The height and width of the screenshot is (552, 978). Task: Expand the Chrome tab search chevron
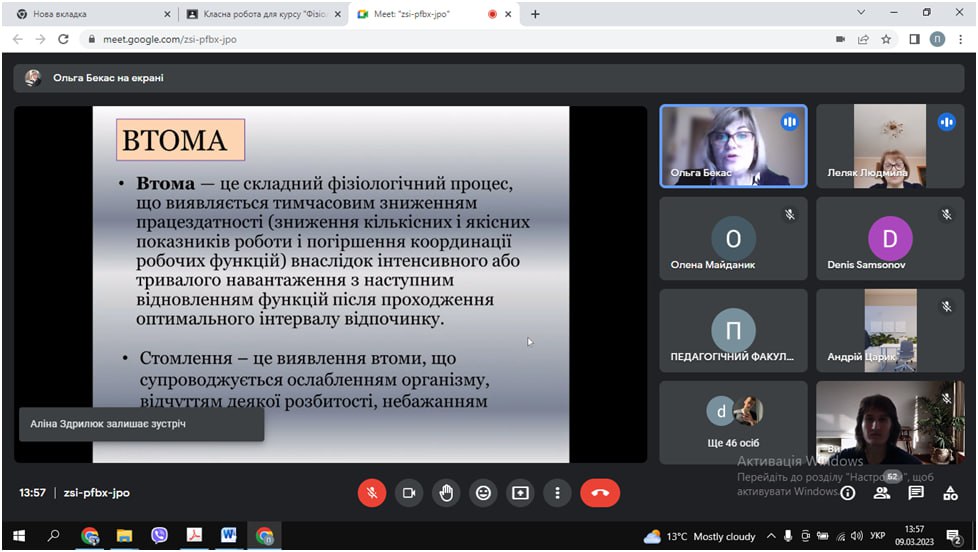pos(861,13)
